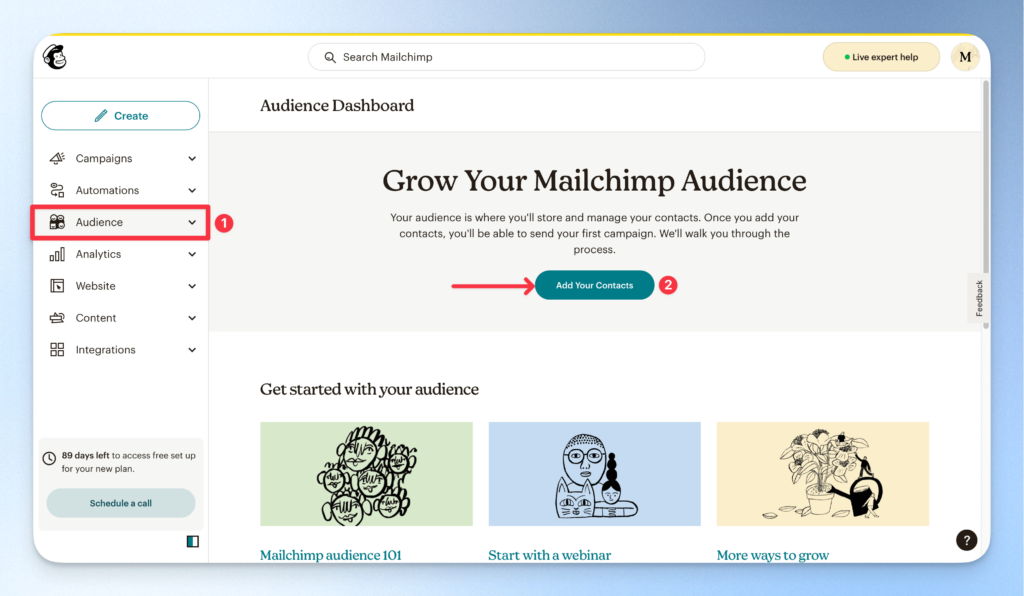
Task: Open the yellow plant illustration thumbnail
Action: pos(823,474)
